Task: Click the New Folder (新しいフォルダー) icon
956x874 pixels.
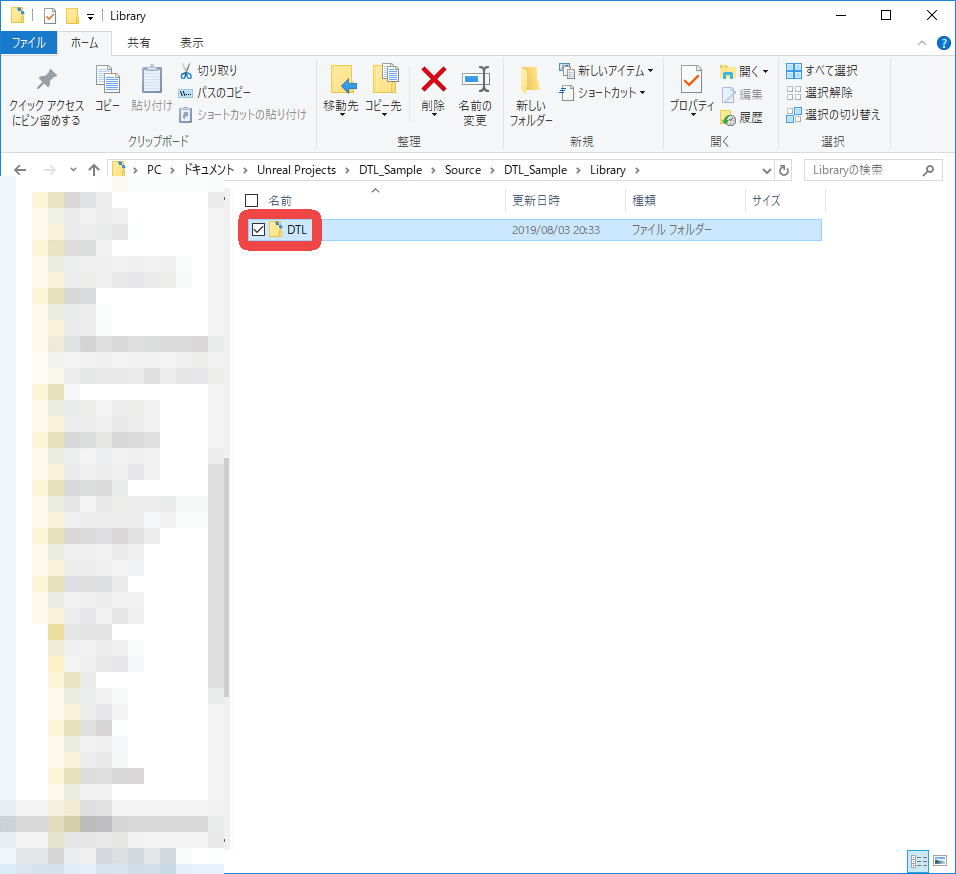Action: click(x=530, y=80)
